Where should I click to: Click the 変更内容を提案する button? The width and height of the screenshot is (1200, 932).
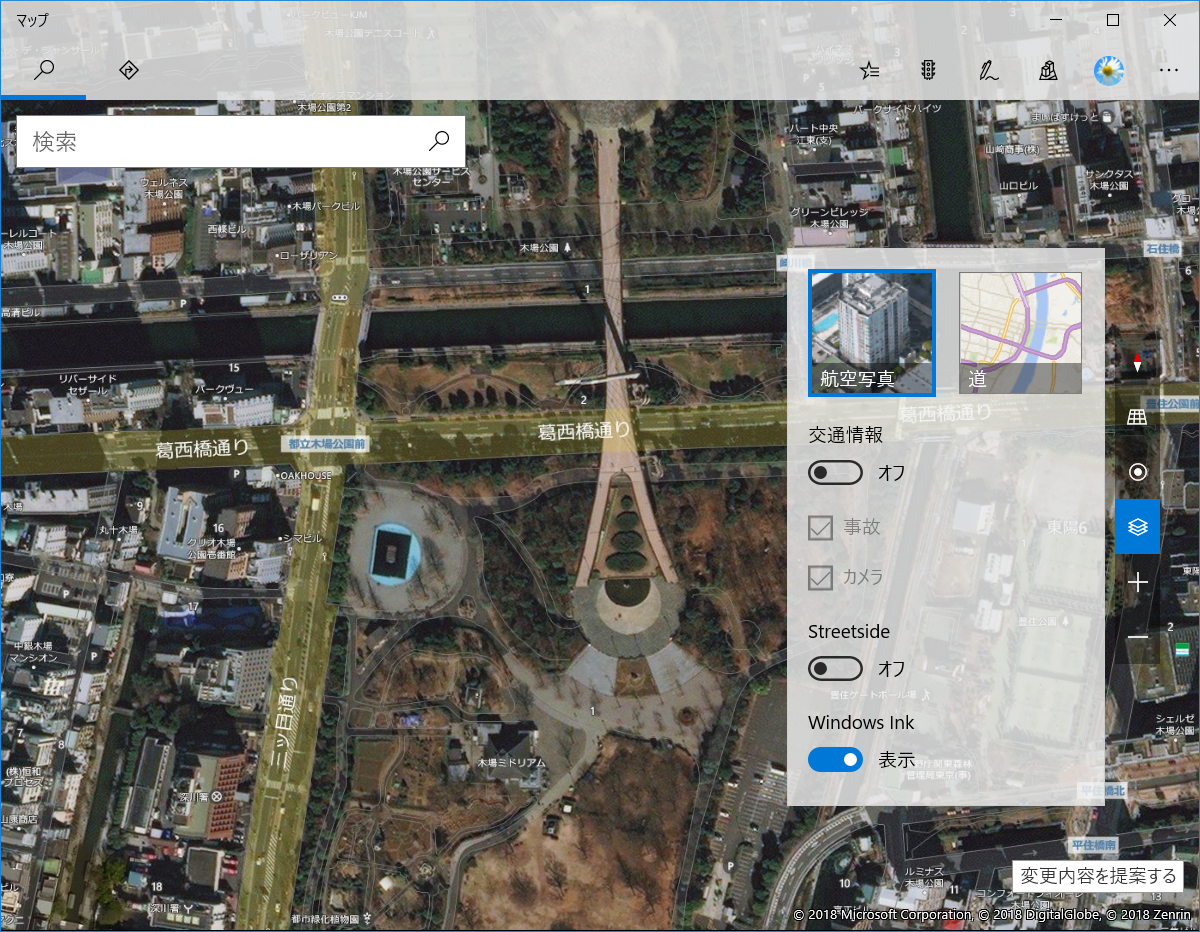point(1098,876)
